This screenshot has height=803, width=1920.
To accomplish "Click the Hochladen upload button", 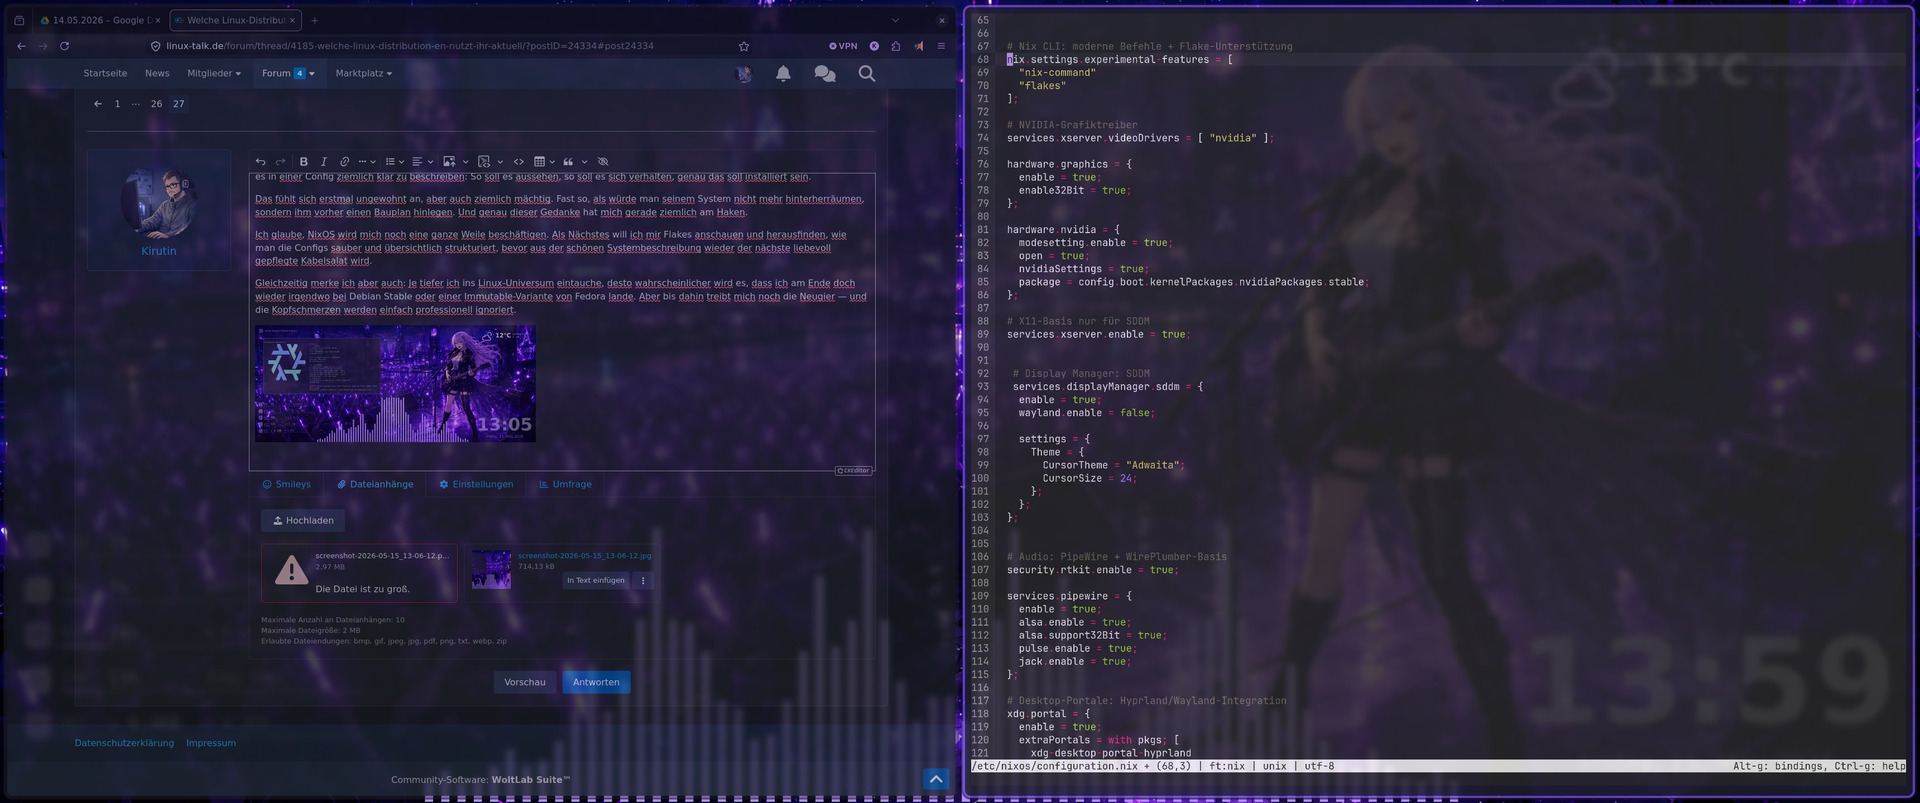I will [x=303, y=520].
